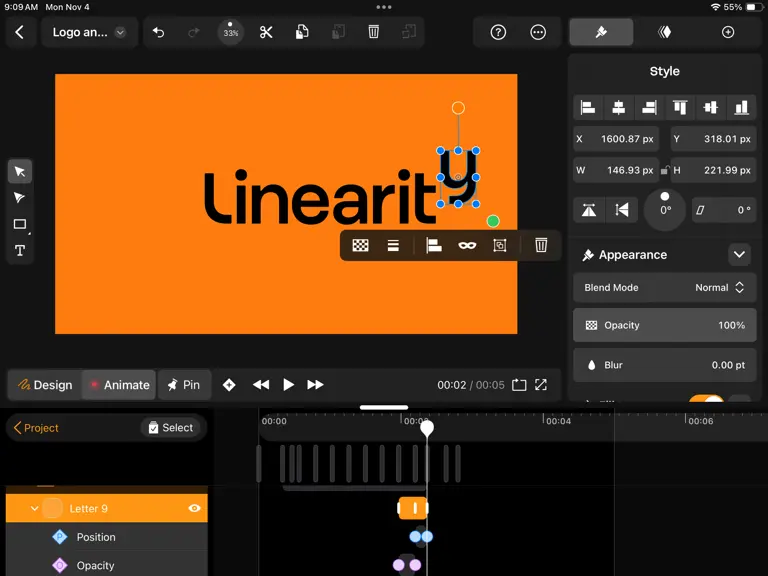The width and height of the screenshot is (768, 576).
Task: Collapse the Letter 9 layer
Action: 34,509
